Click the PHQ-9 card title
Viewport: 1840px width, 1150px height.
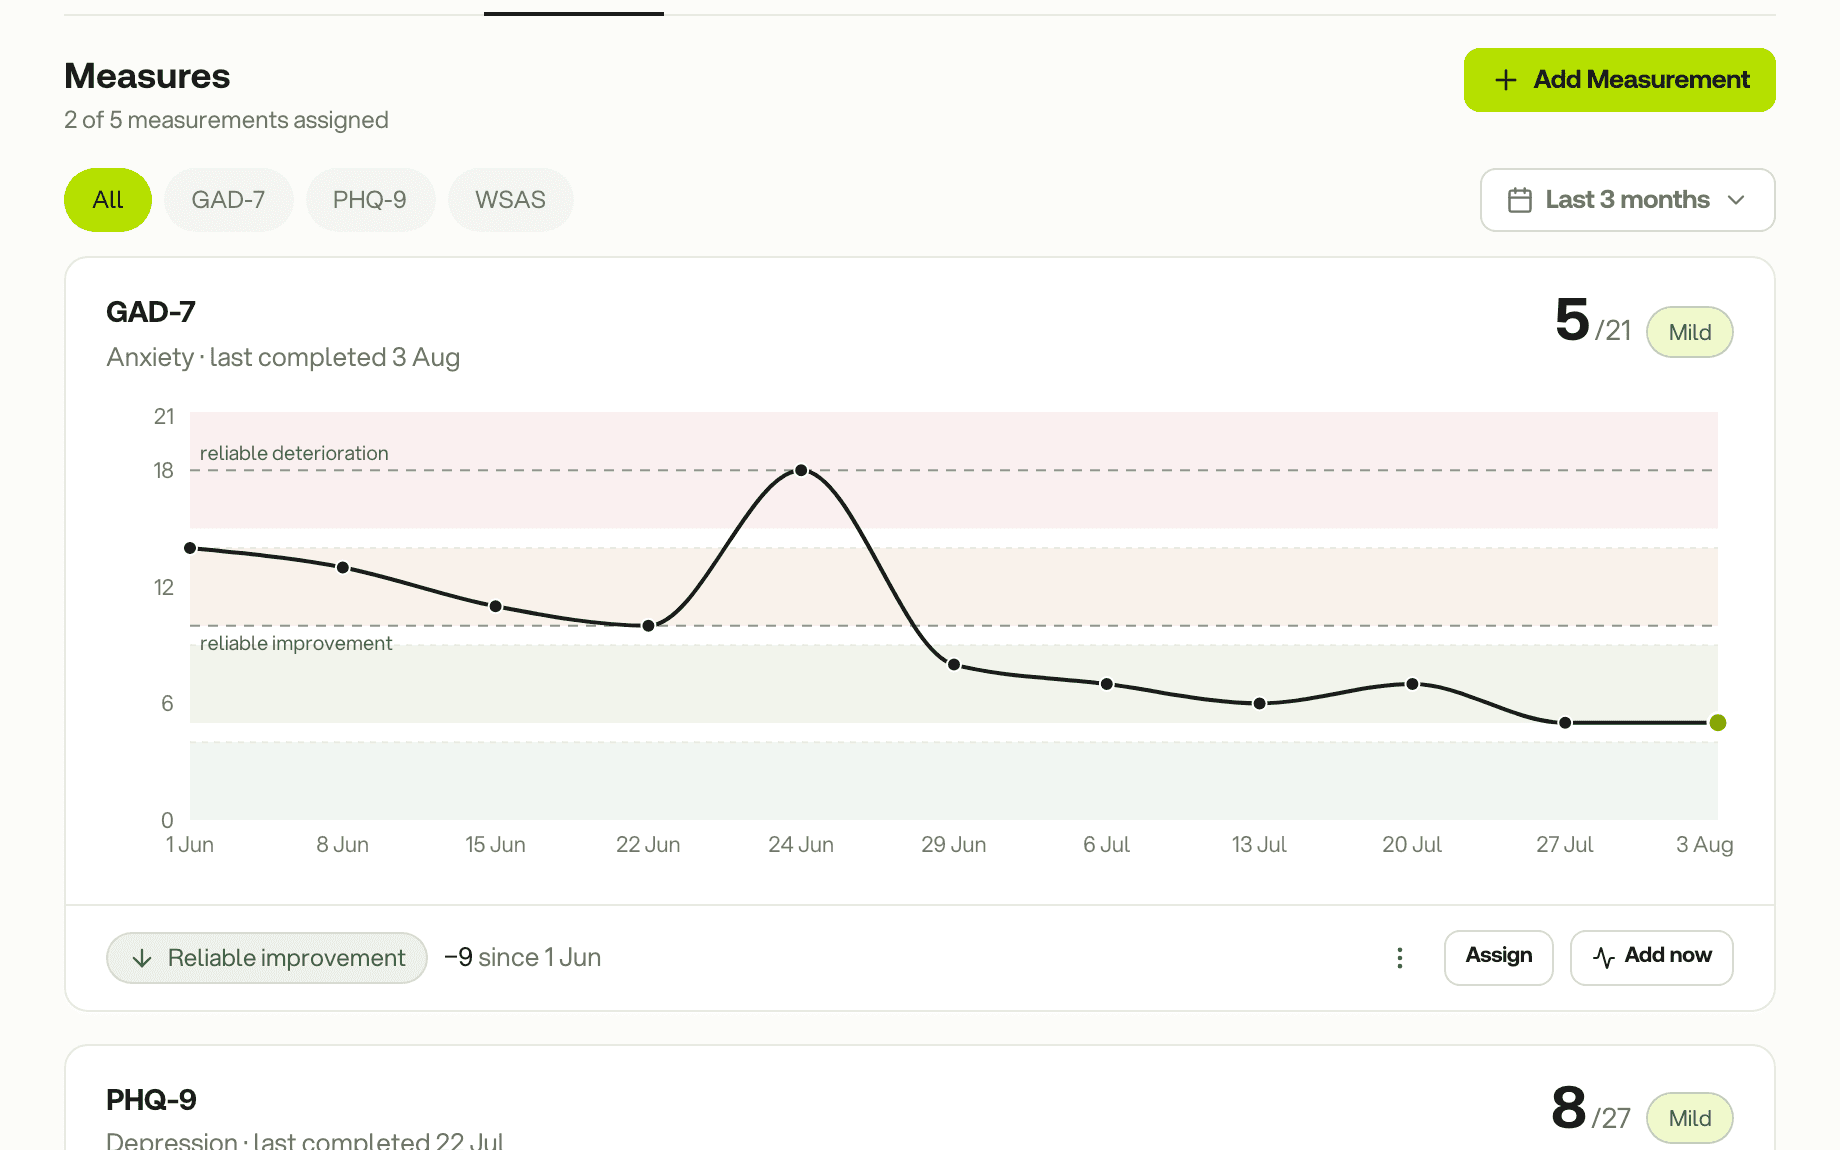151,1100
